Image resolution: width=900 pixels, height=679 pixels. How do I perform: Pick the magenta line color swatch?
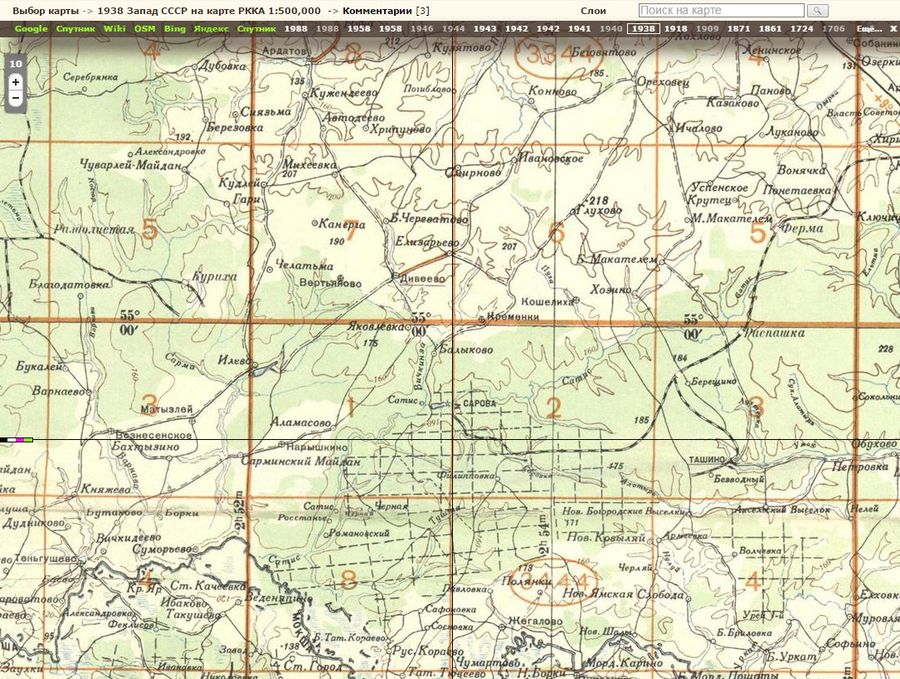pyautogui.click(x=20, y=439)
